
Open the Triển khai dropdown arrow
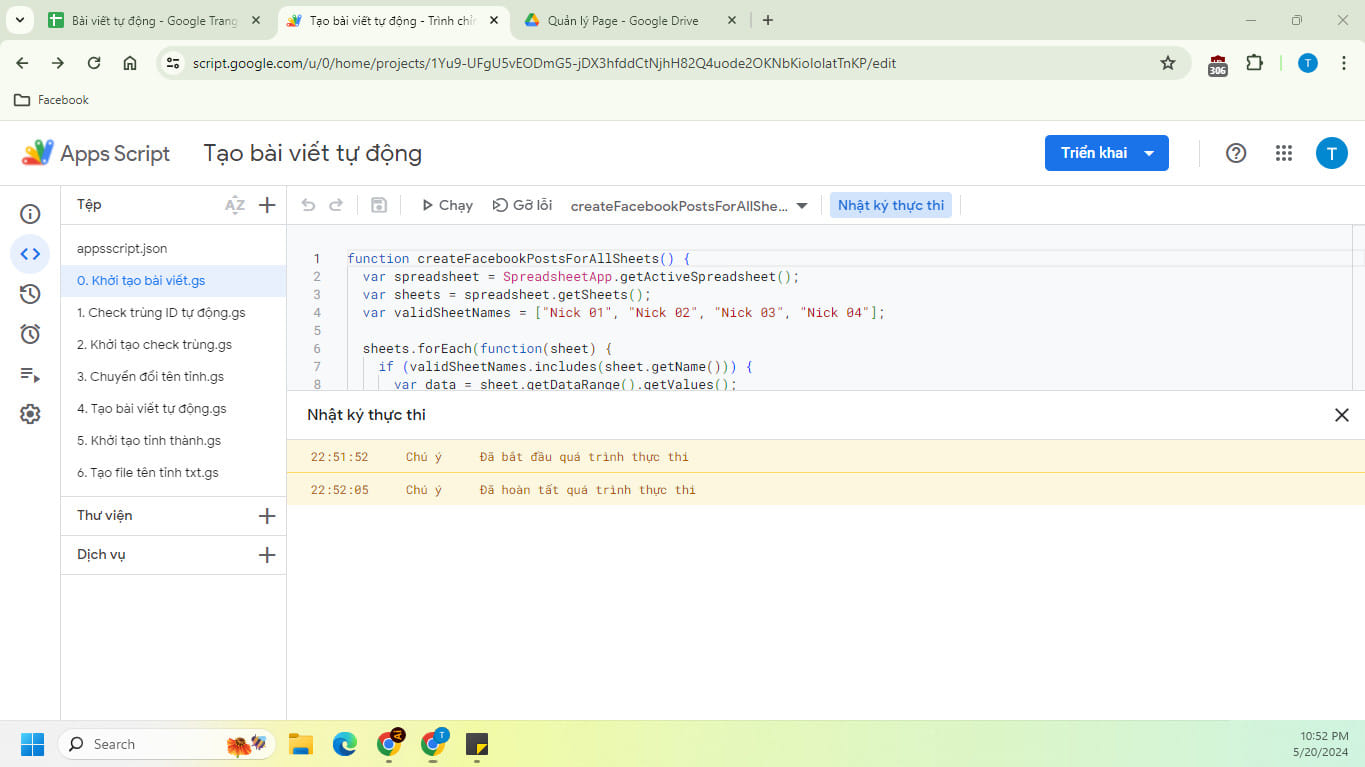[1149, 153]
